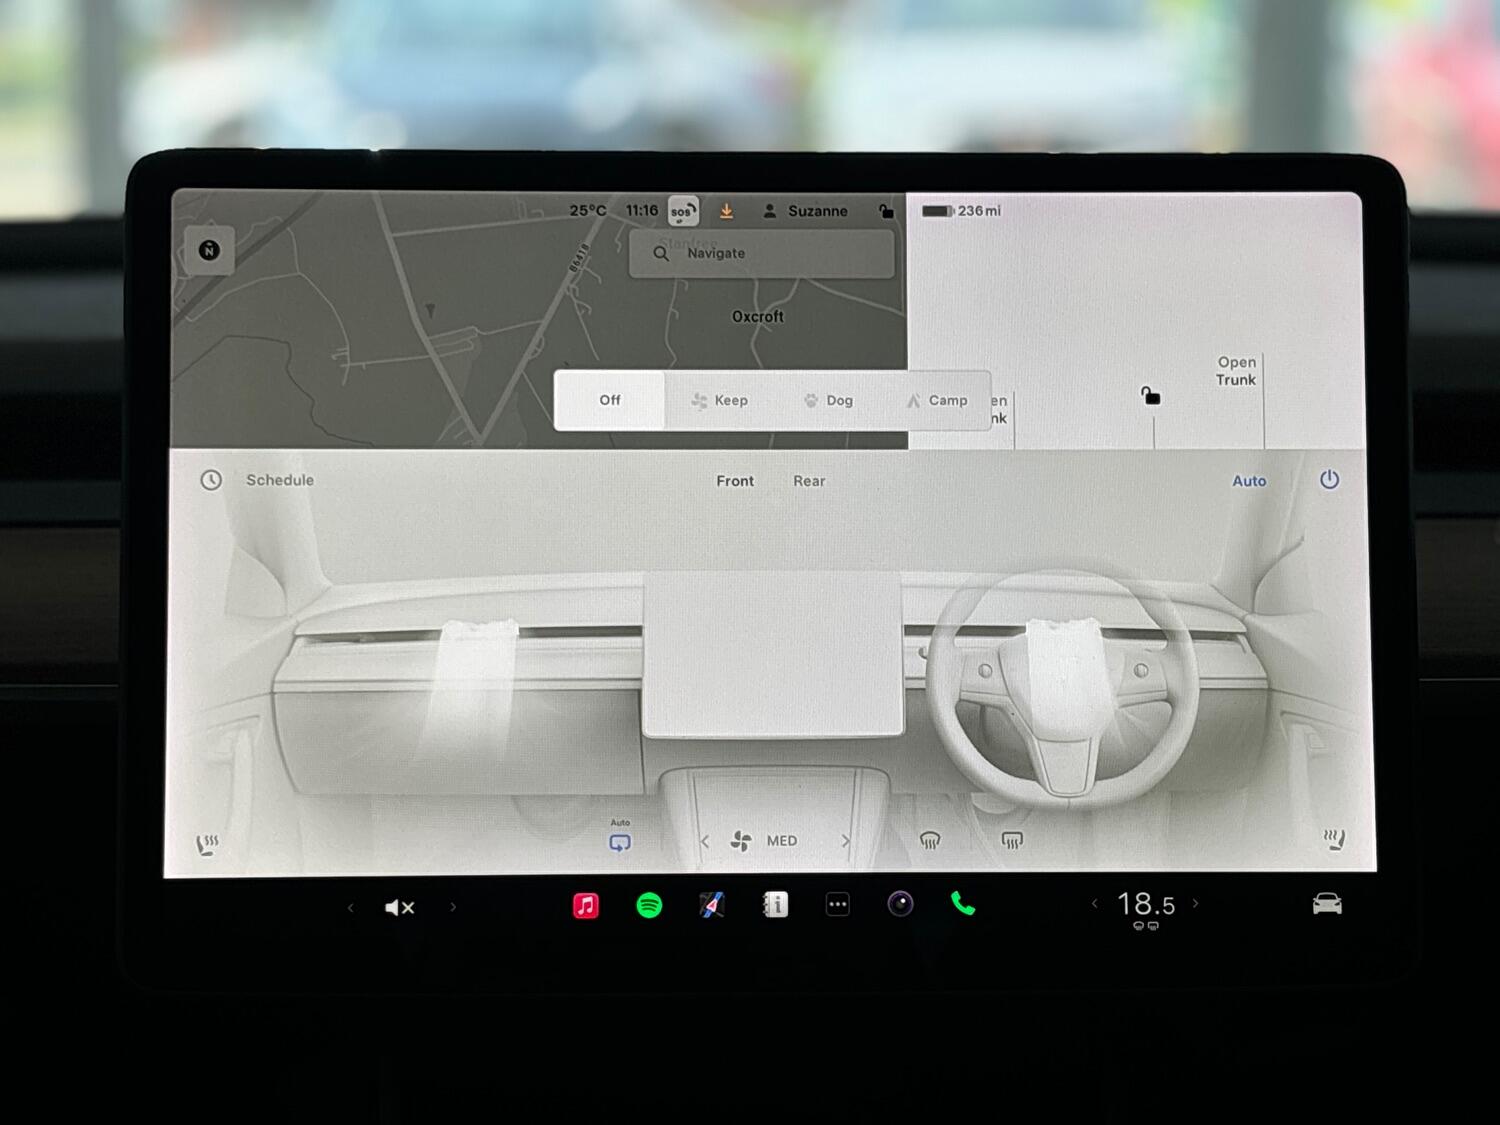
Task: Open the owner's manual app
Action: click(x=775, y=906)
